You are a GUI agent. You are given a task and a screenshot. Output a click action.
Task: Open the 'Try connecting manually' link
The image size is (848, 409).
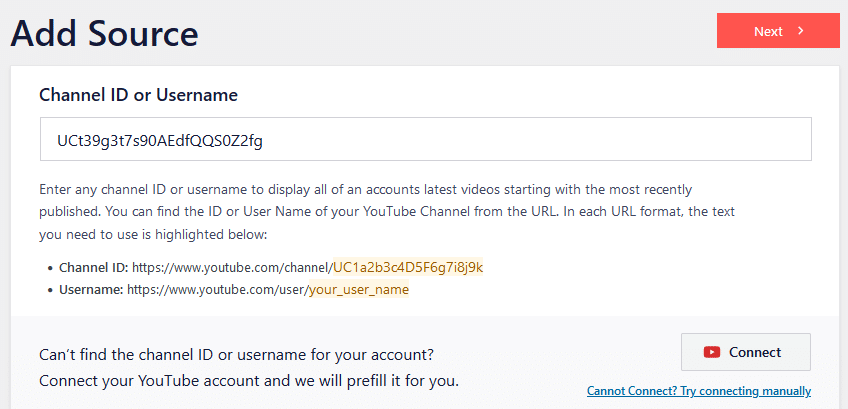(698, 391)
